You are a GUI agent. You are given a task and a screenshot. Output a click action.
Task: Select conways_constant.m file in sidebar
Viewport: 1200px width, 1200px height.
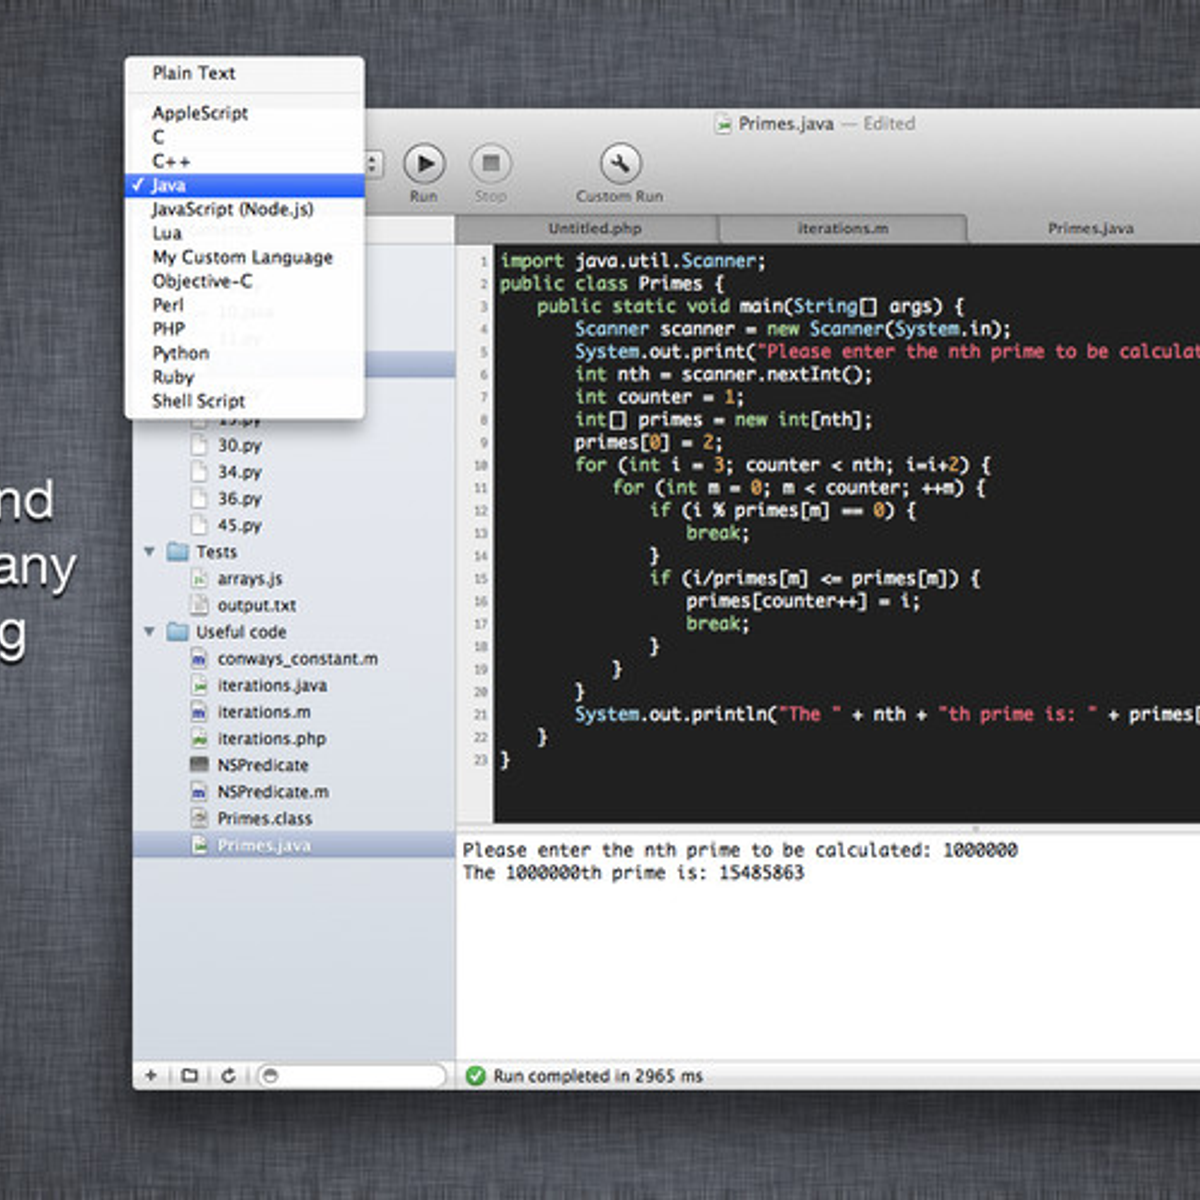click(297, 658)
